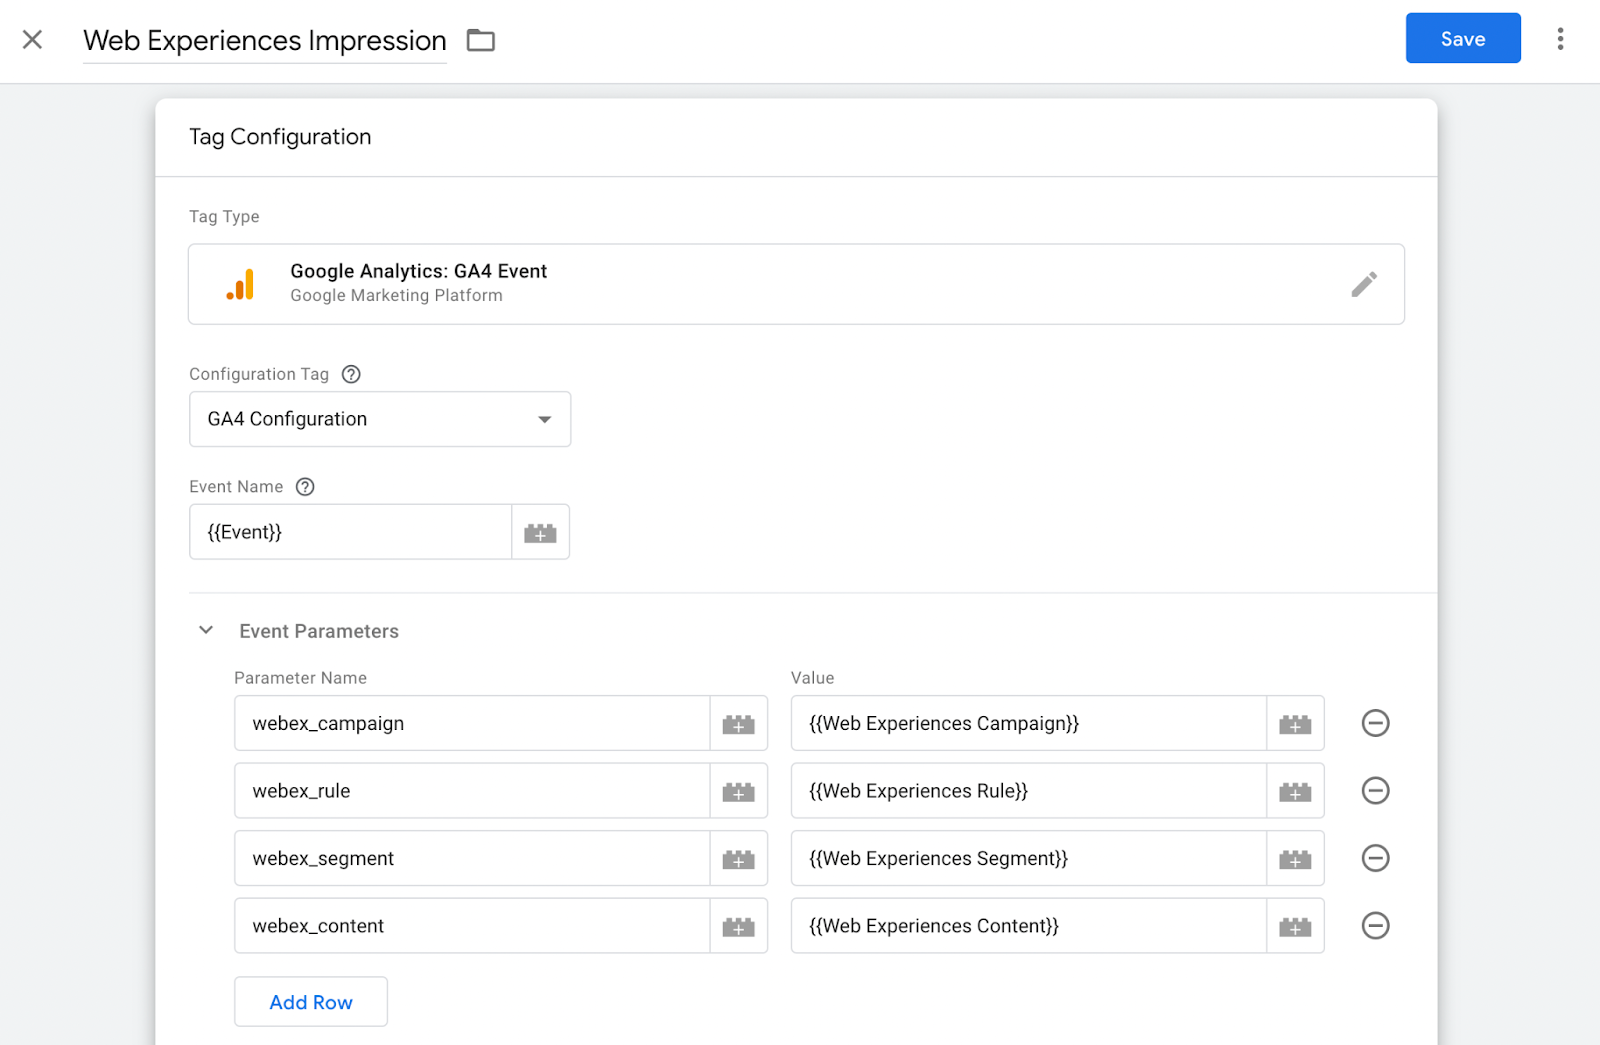Collapse the Event Parameters section
This screenshot has width=1600, height=1045.
coord(206,630)
